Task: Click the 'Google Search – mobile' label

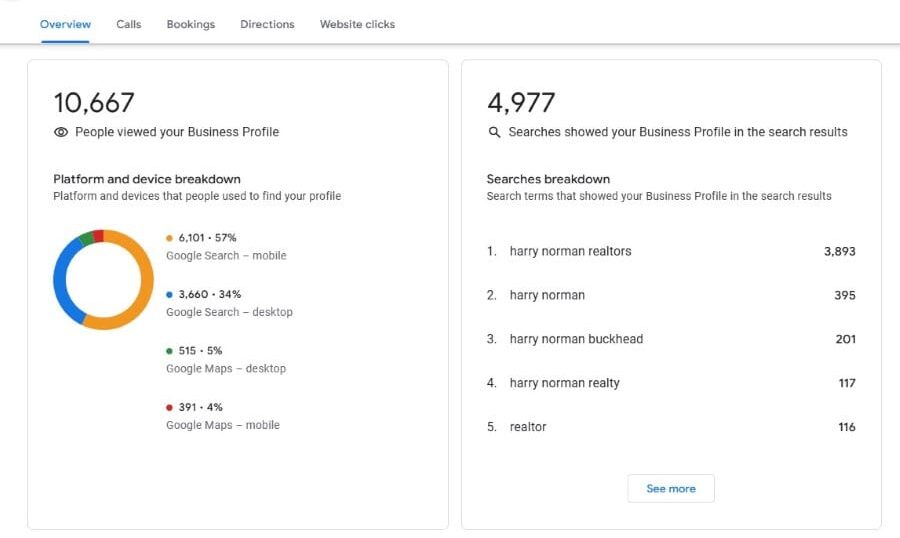Action: (226, 256)
